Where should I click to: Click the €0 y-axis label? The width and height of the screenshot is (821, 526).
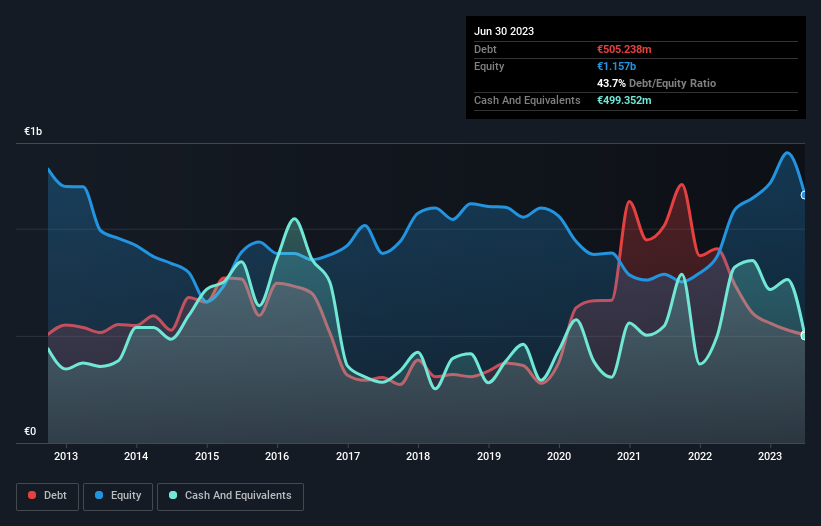30,431
